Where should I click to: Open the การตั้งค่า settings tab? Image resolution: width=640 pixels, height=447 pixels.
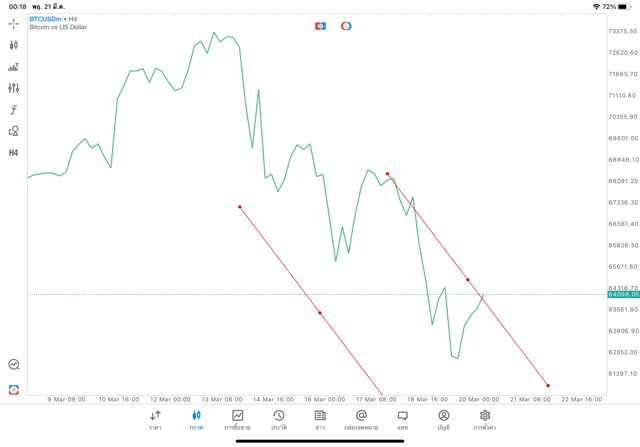485,420
